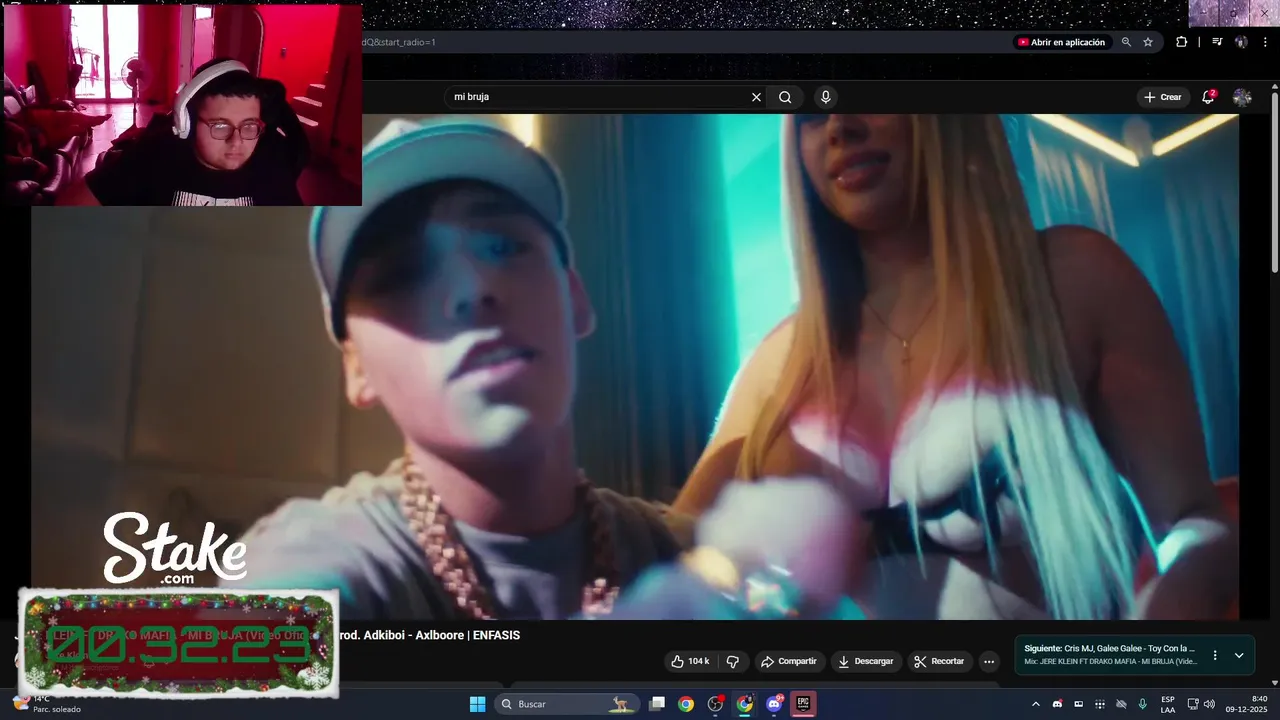Open the Windows Start menu

(477, 704)
